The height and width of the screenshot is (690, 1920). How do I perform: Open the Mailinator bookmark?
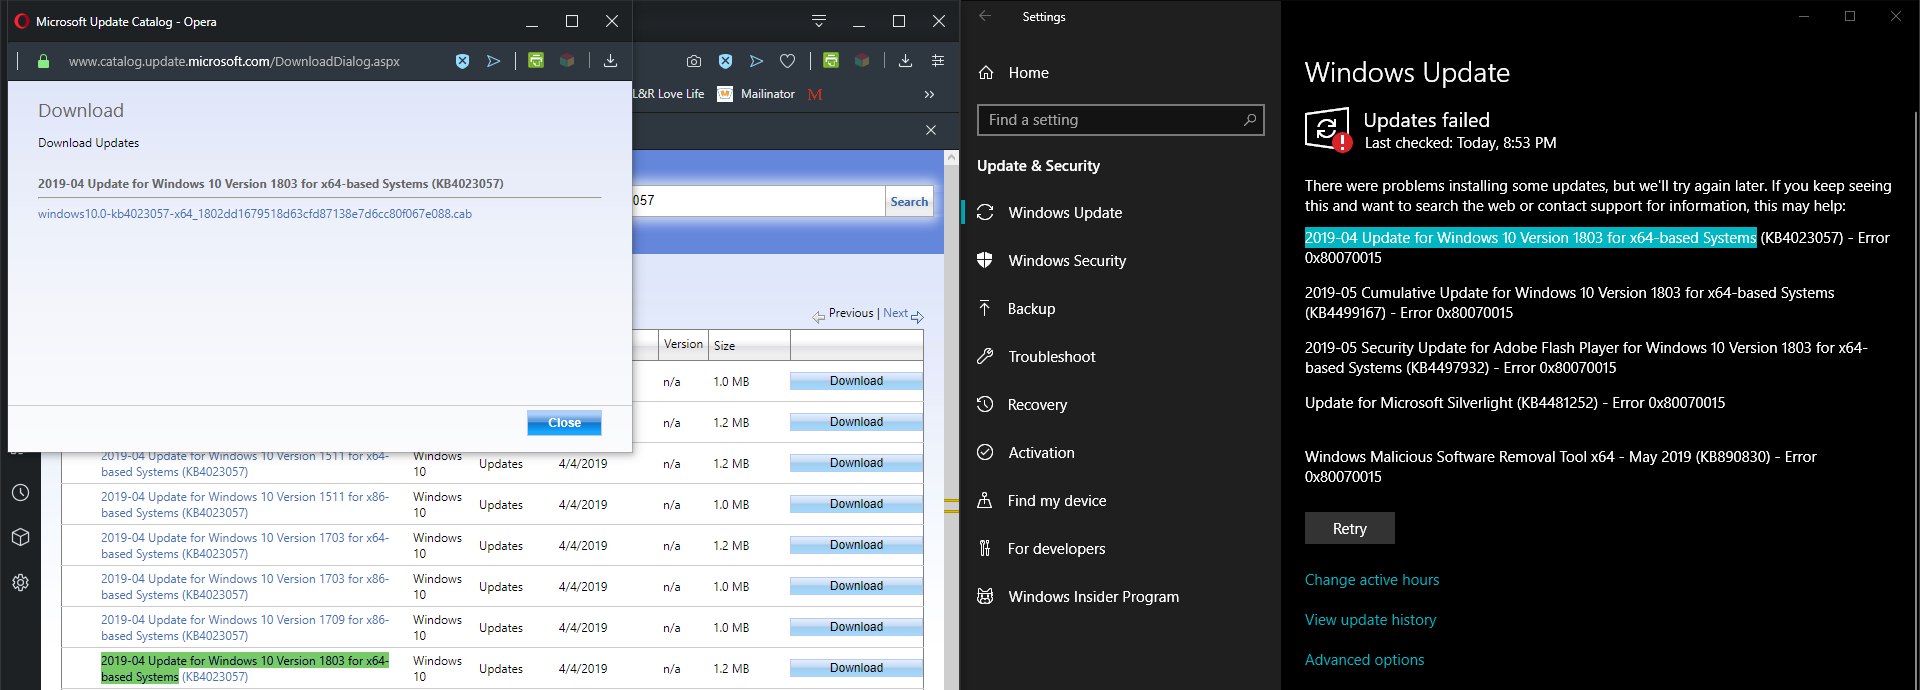756,94
